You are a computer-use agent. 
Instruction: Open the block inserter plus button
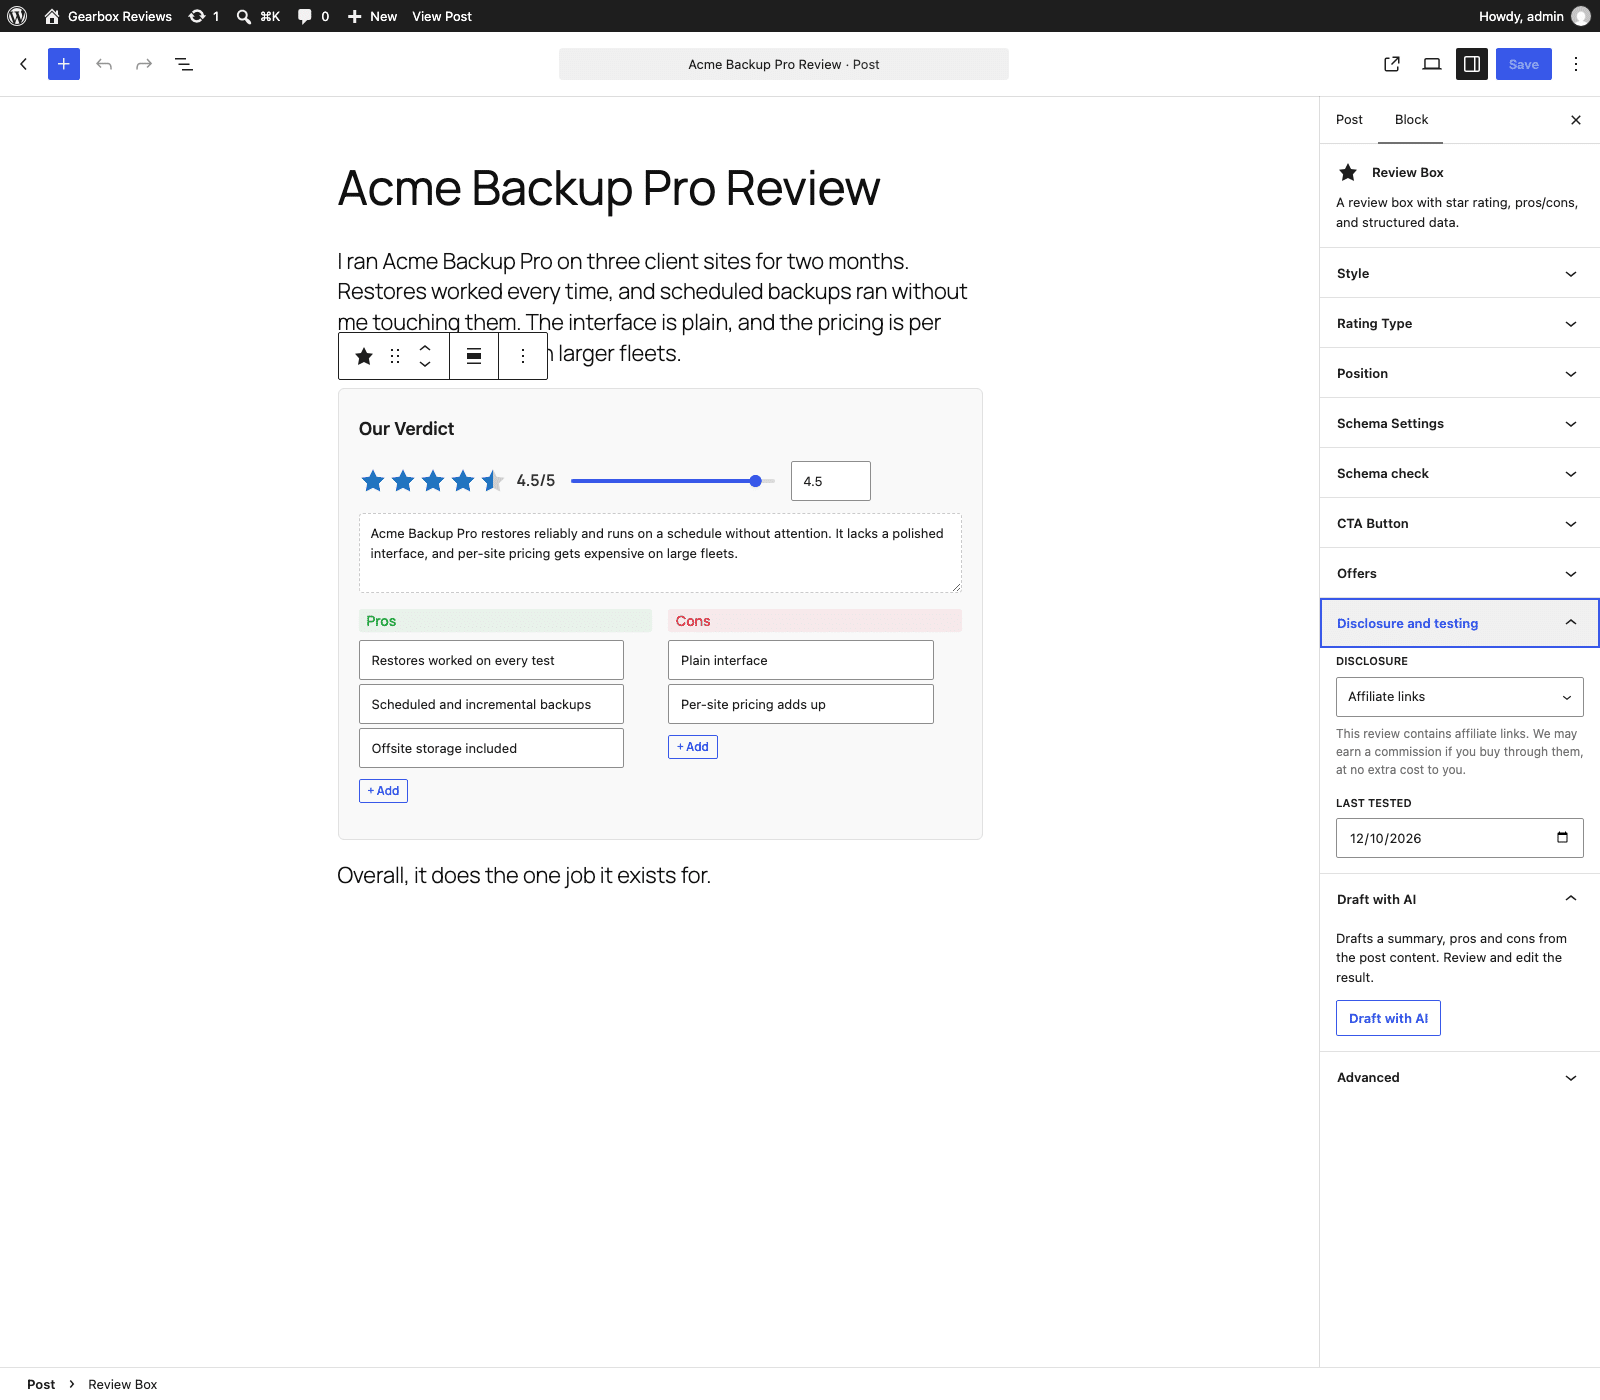64,64
